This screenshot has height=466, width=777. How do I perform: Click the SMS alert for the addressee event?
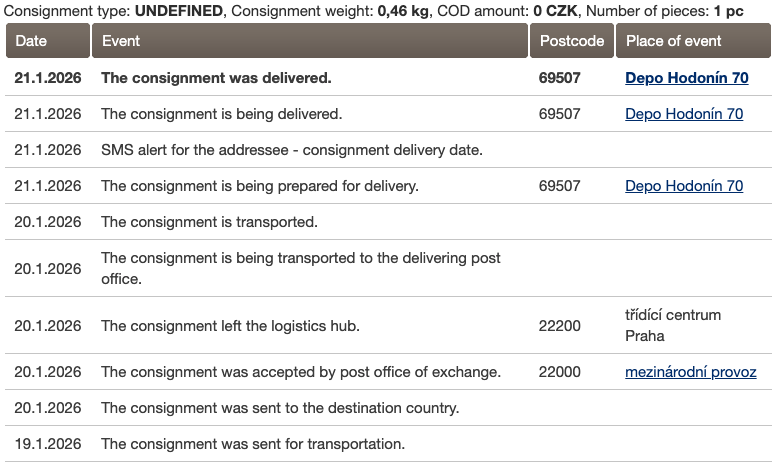(292, 150)
